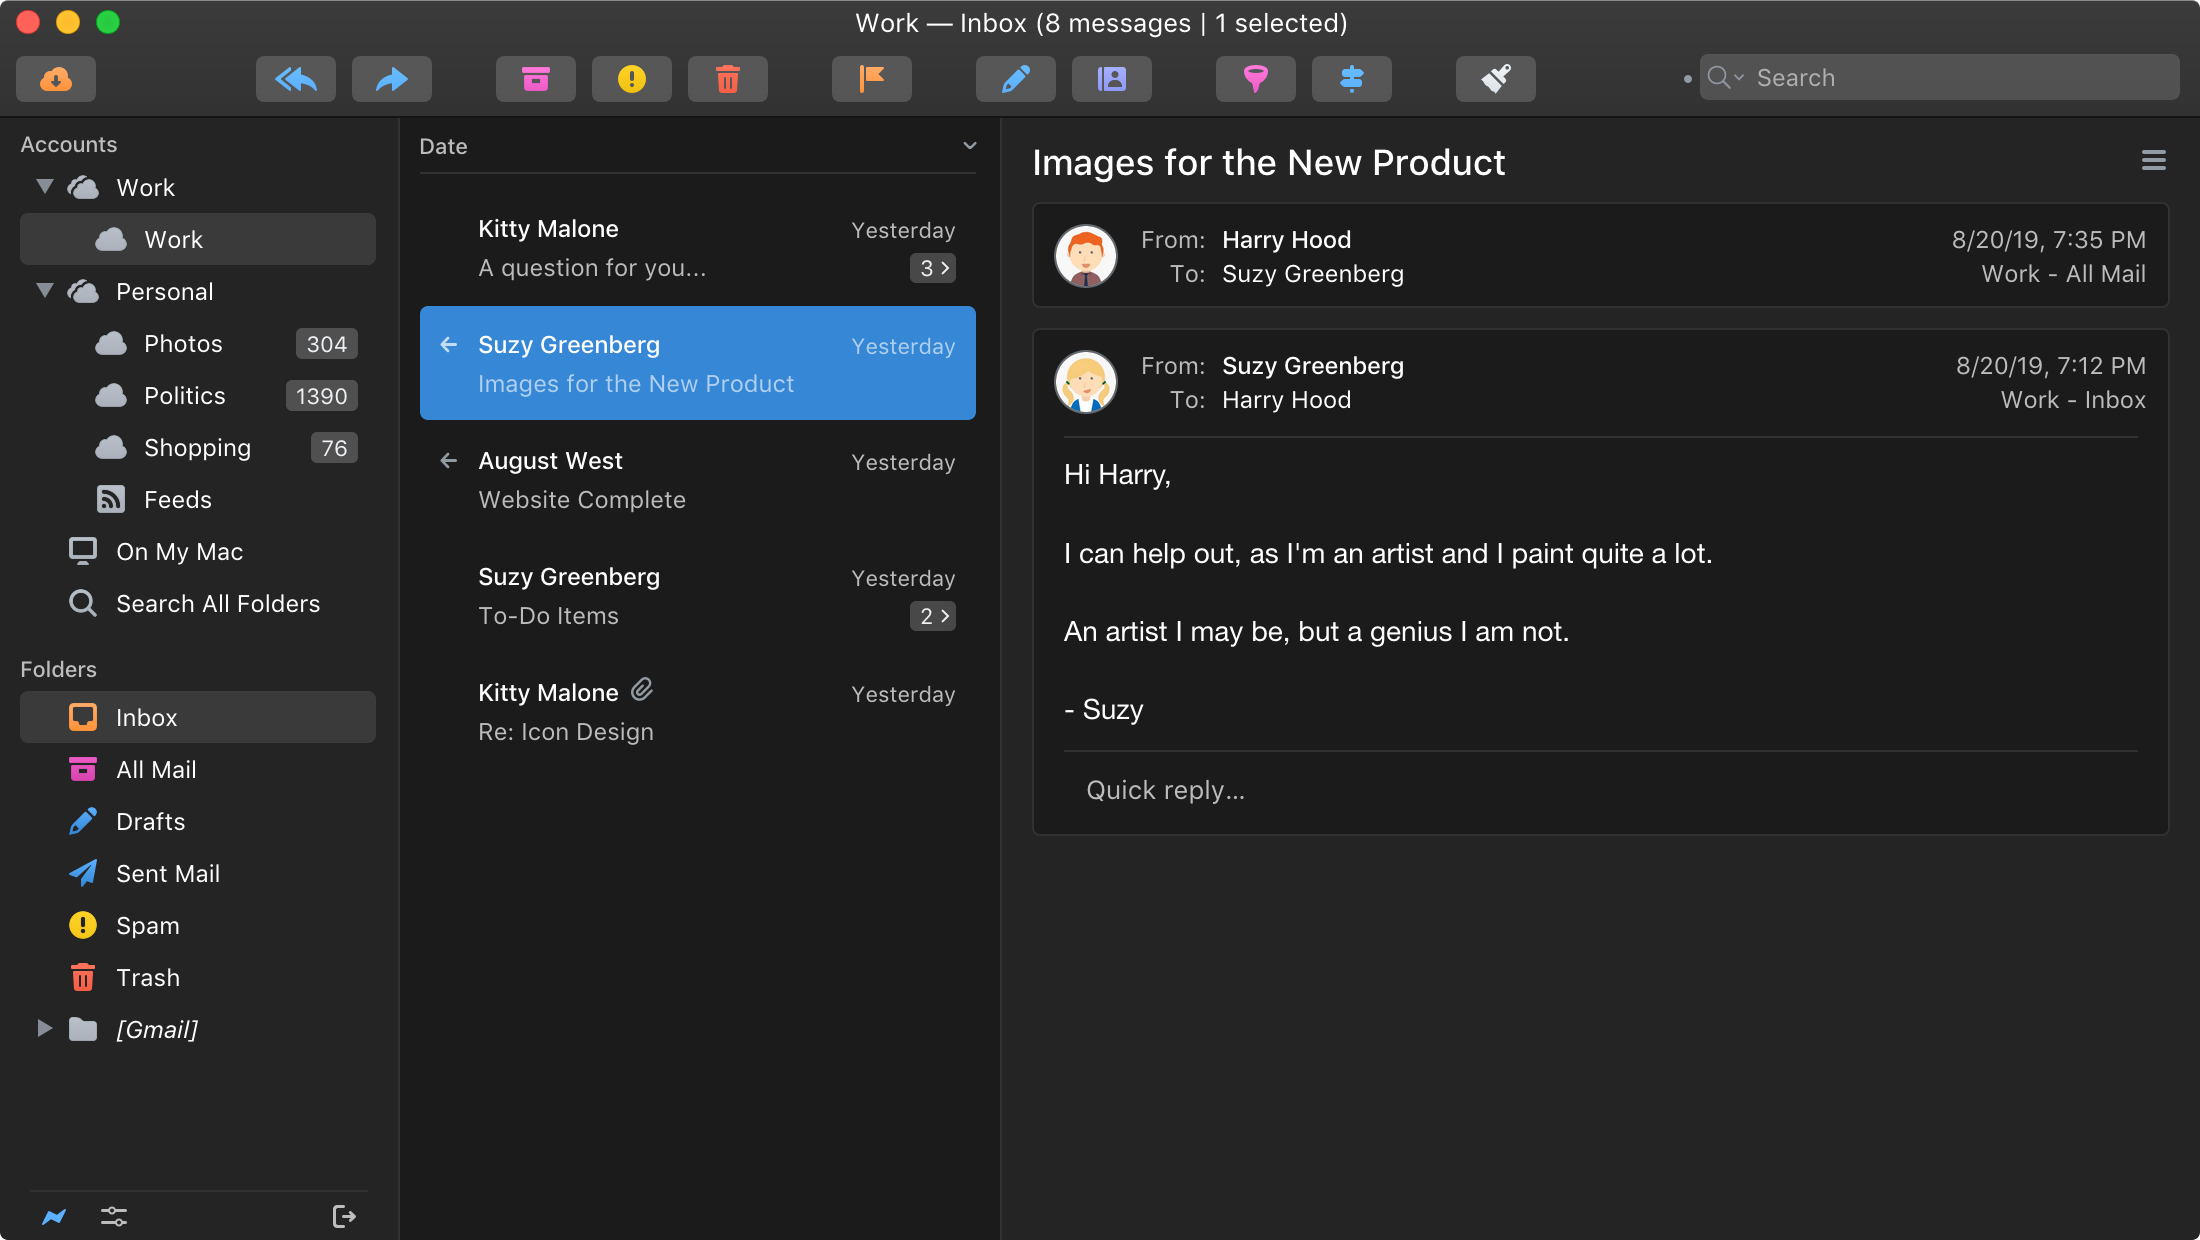
Task: Select the Drafts folder
Action: 150,822
